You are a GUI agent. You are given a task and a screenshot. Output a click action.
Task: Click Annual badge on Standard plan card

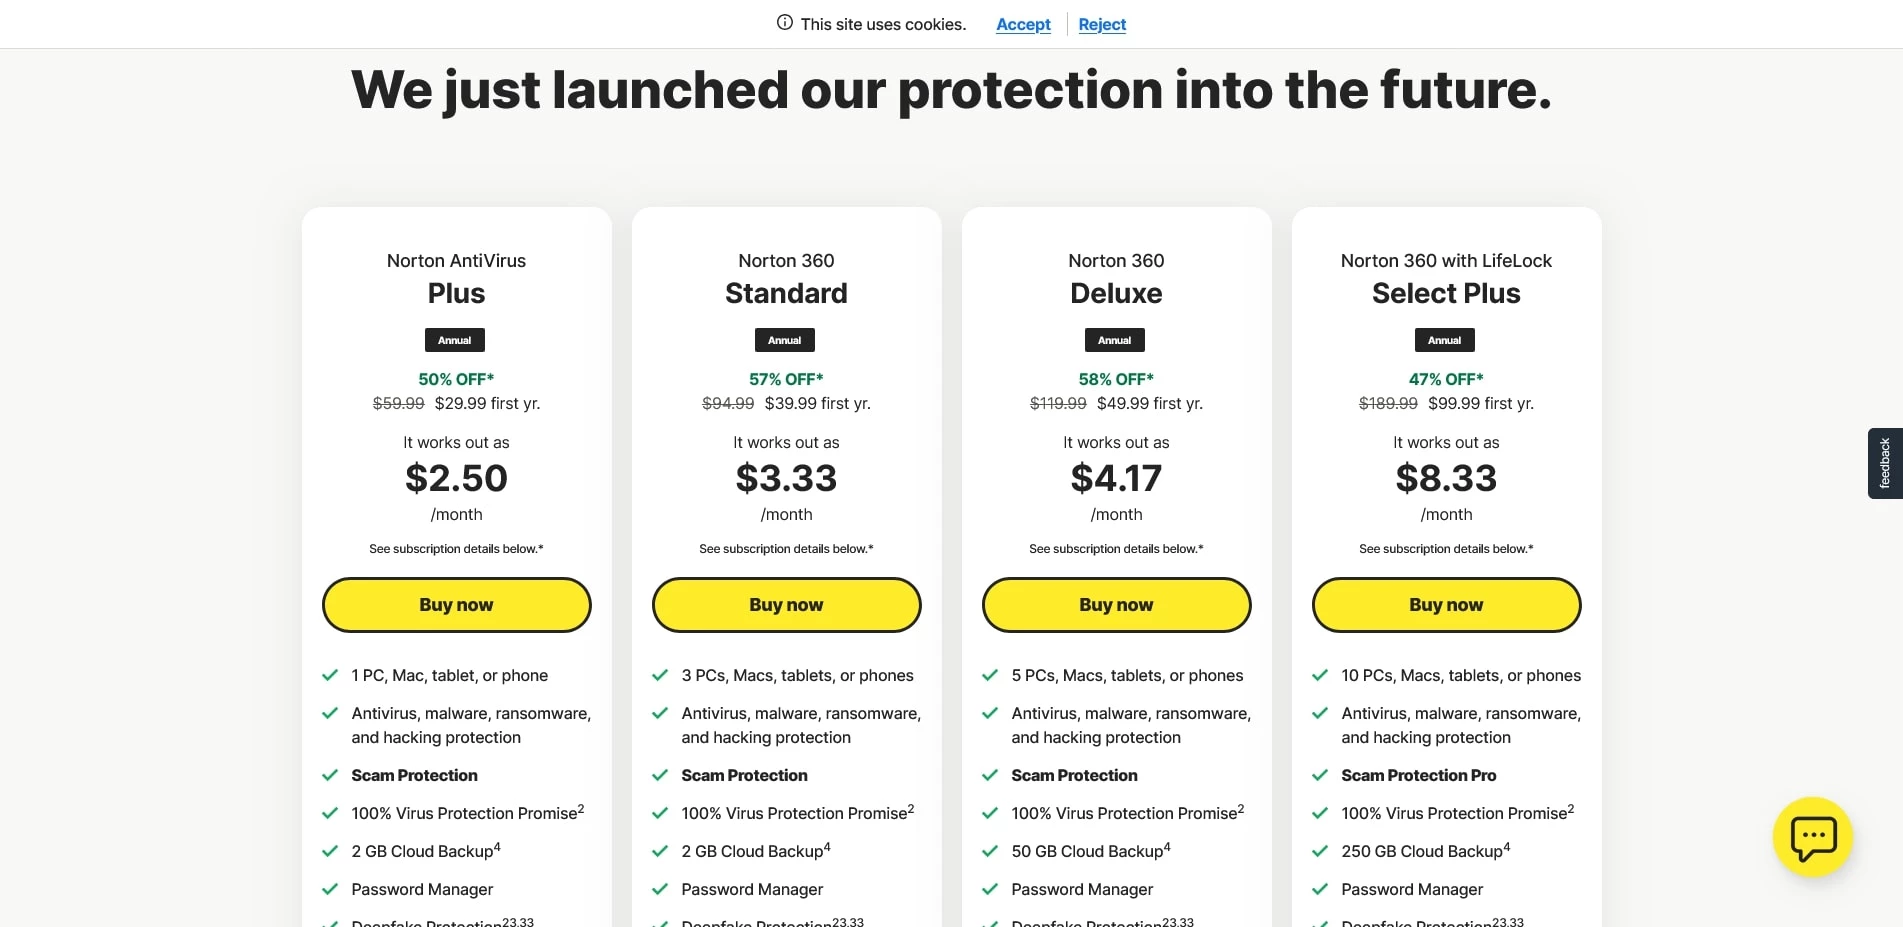point(784,340)
